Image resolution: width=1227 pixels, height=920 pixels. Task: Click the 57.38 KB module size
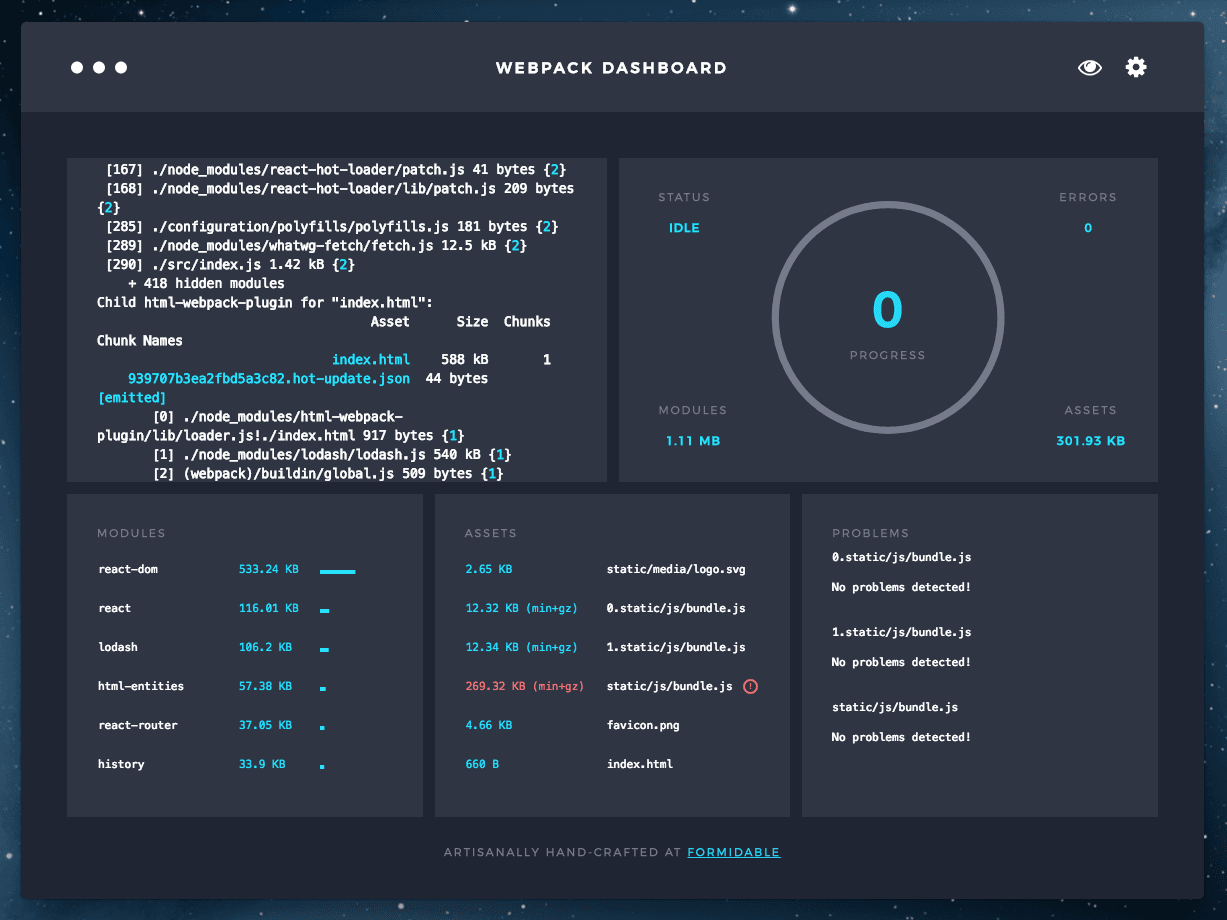pos(265,686)
